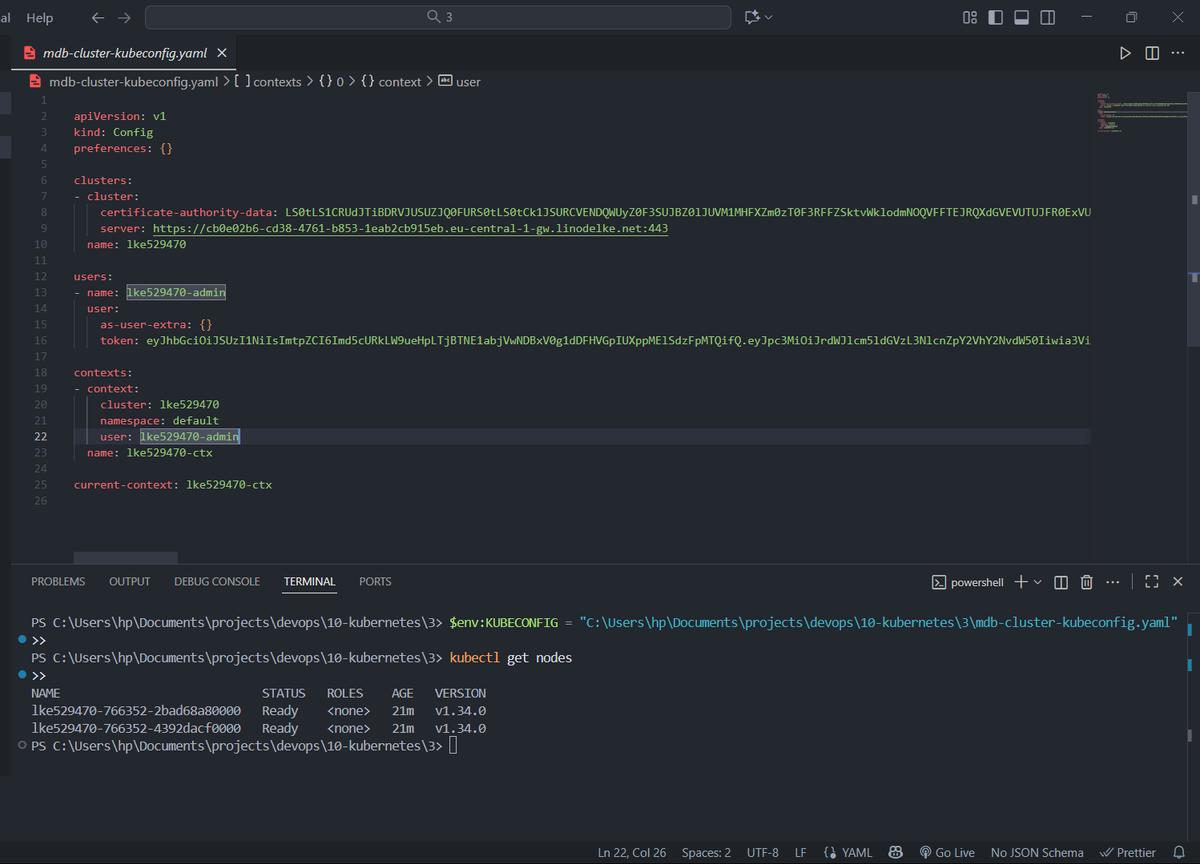Kill the terminal with the trash icon

[x=1086, y=582]
